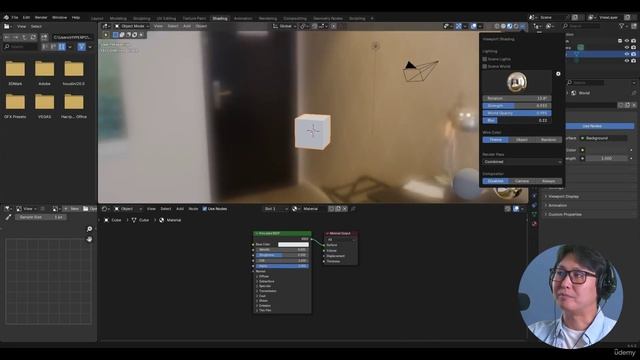
Task: Expand the Subsurface section of Principled BSDF
Action: point(267,281)
